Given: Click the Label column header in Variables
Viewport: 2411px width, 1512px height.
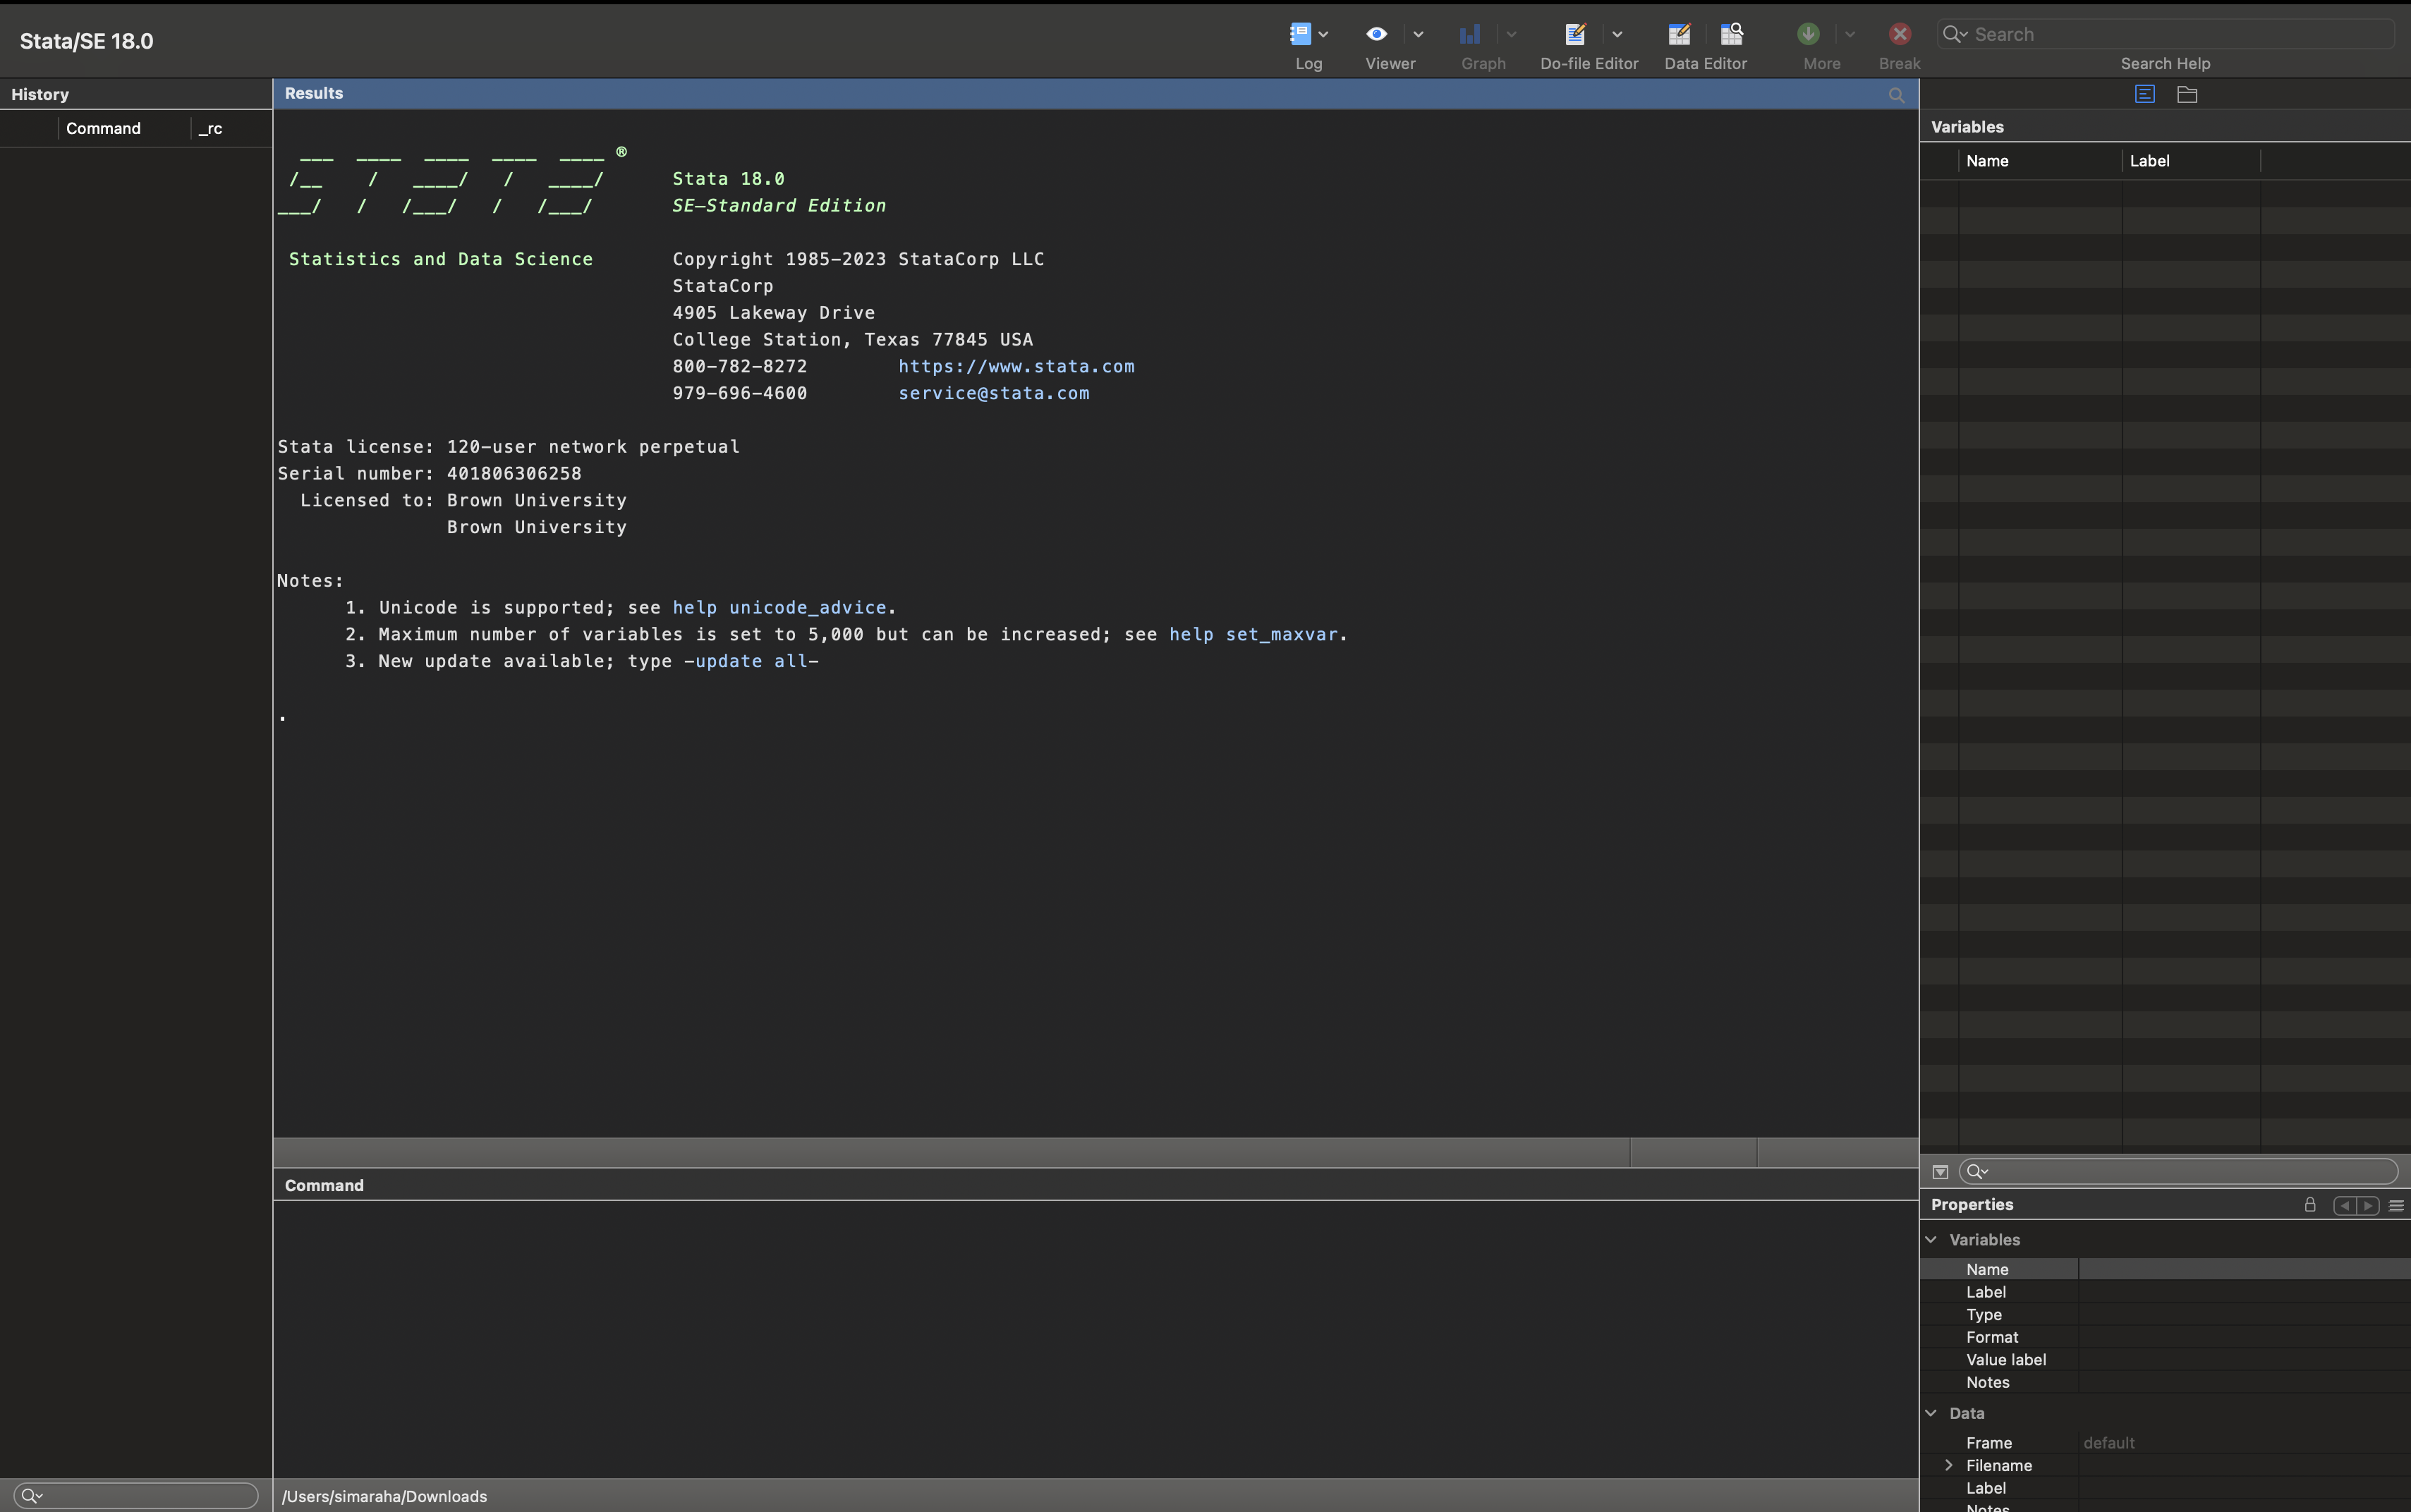Looking at the screenshot, I should click(2149, 161).
